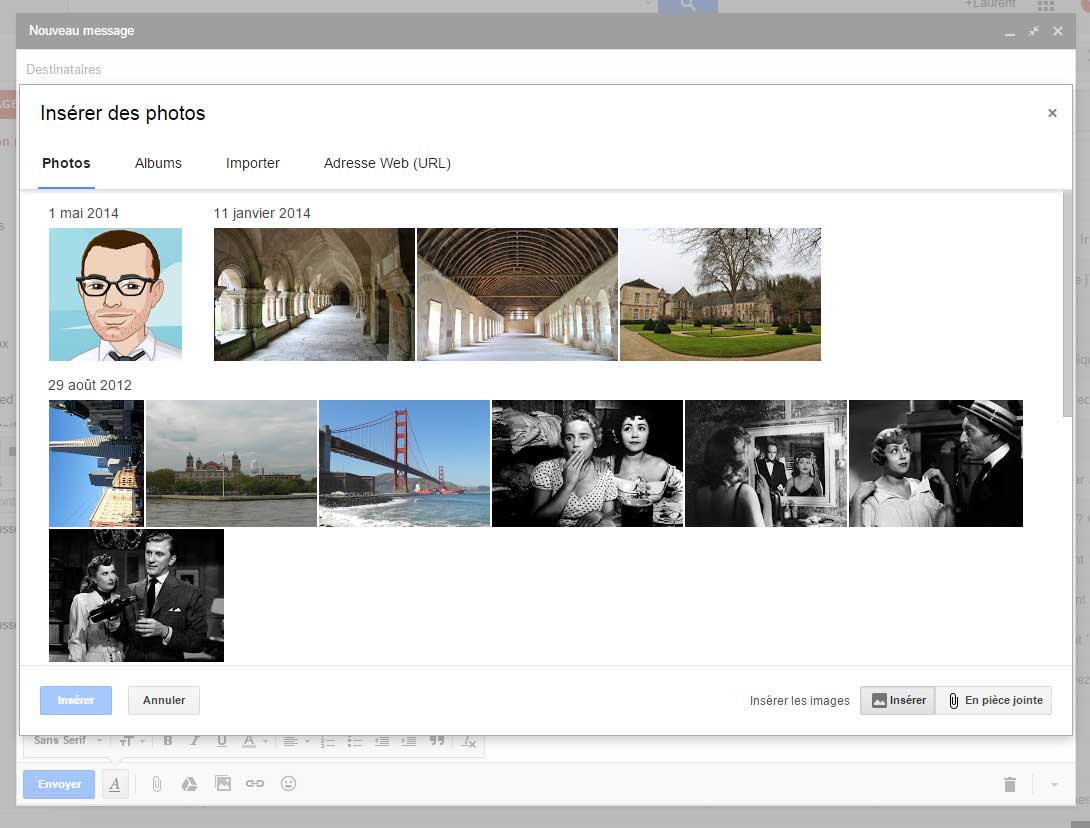Close the Insérer des photos dialog
Image resolution: width=1090 pixels, height=828 pixels.
(x=1052, y=113)
